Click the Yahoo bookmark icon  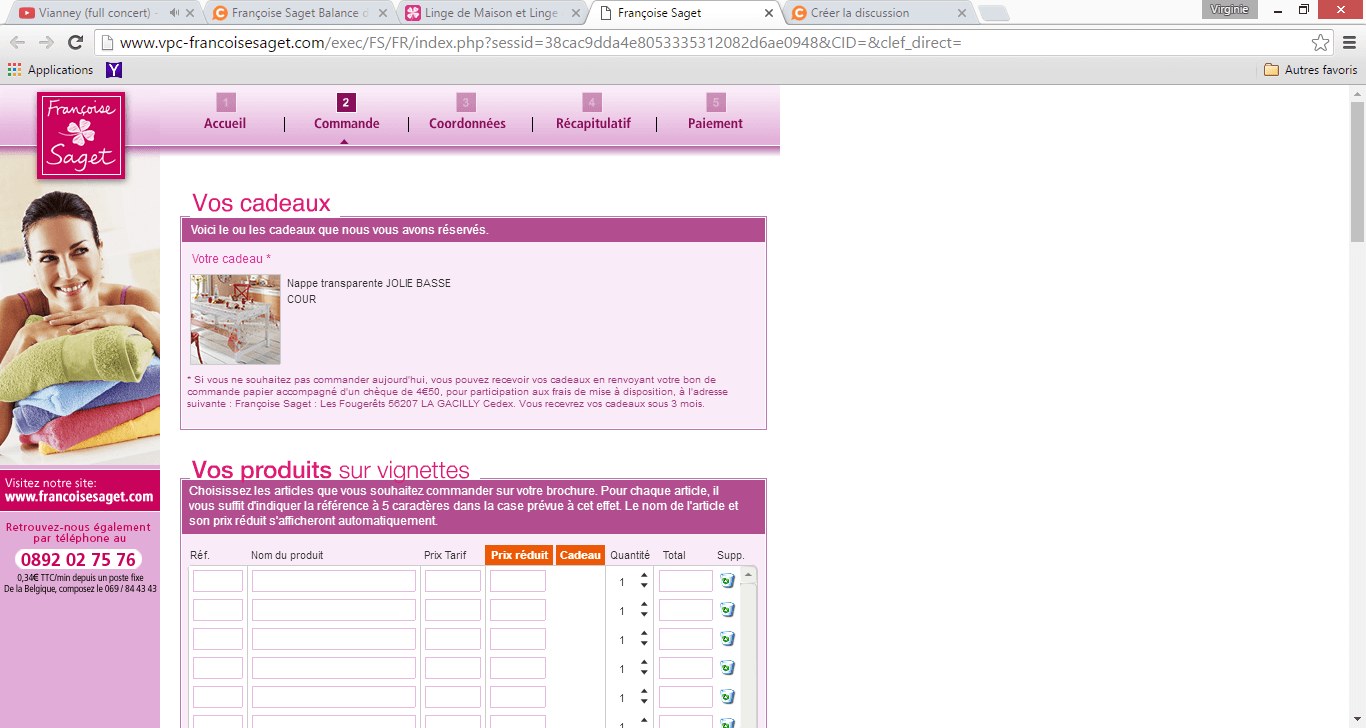(114, 70)
